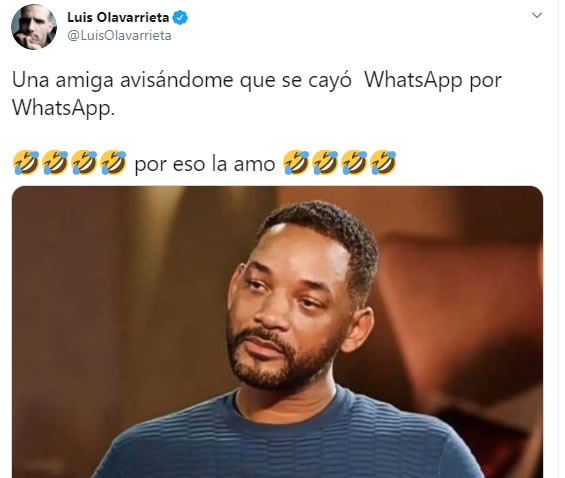Expand the tweet options chevron
The height and width of the screenshot is (478, 565).
pyautogui.click(x=537, y=15)
